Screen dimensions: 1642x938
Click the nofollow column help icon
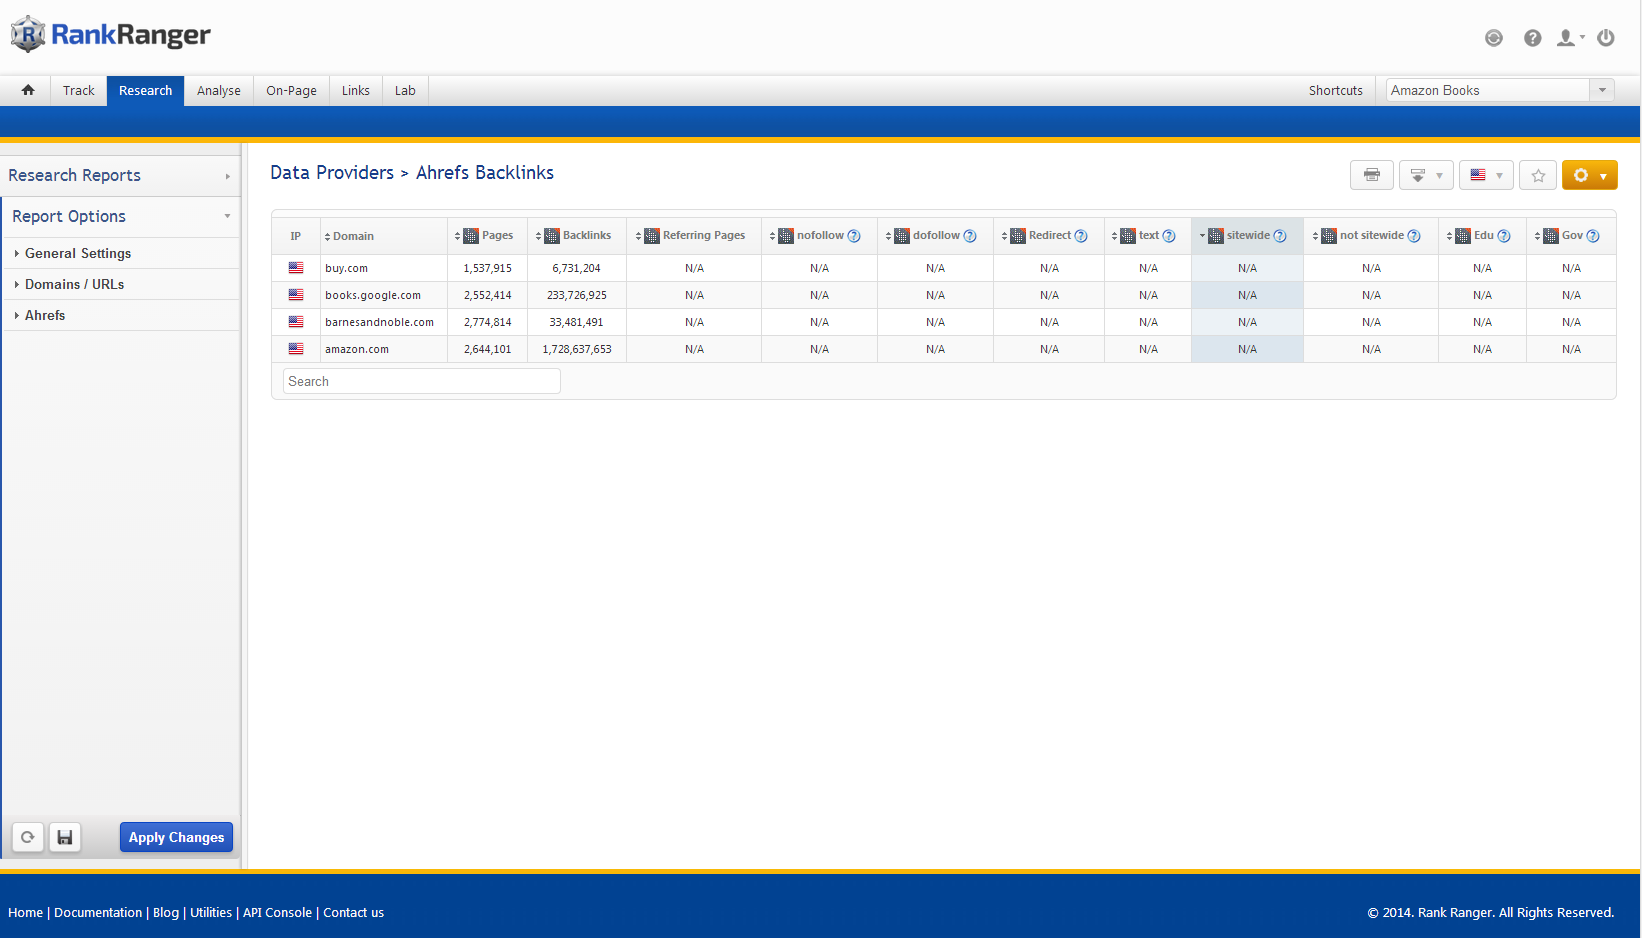tap(854, 236)
